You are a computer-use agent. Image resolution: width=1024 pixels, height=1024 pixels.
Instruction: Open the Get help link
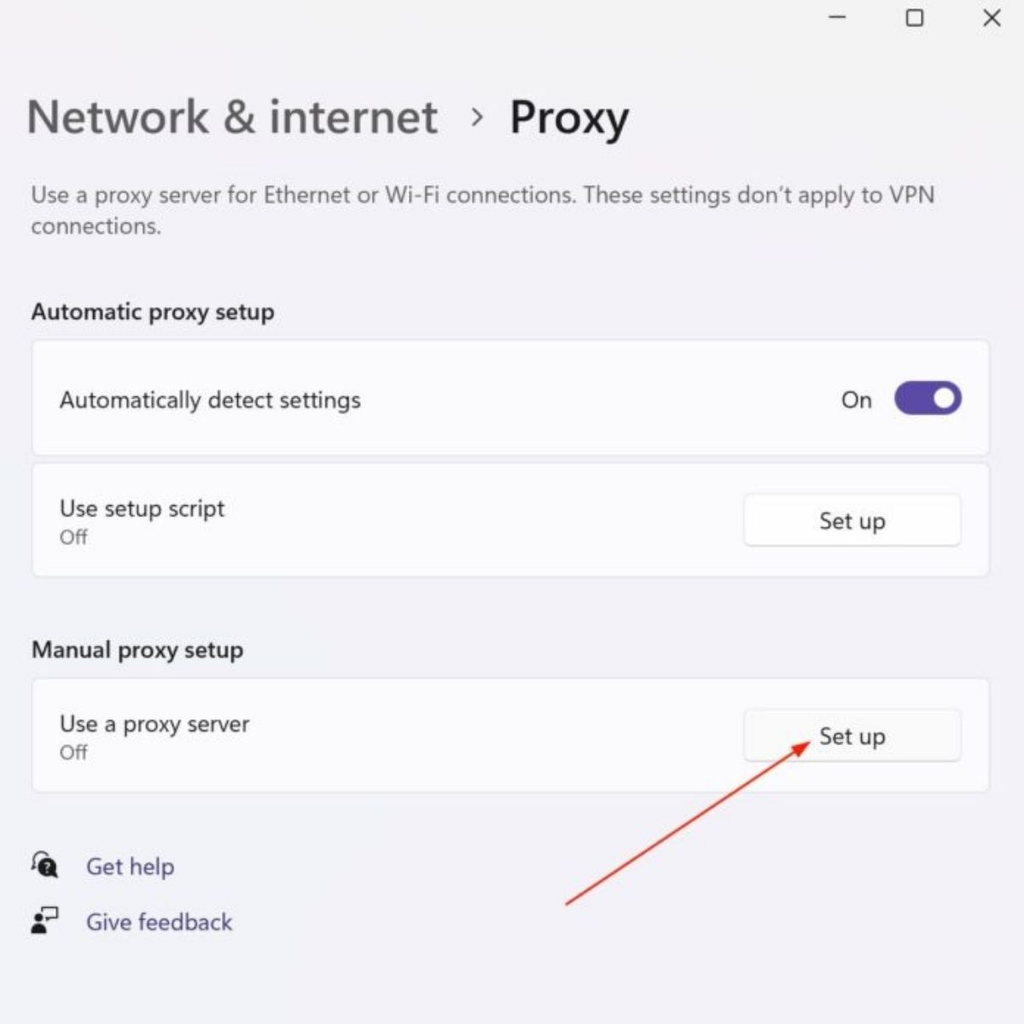[130, 866]
